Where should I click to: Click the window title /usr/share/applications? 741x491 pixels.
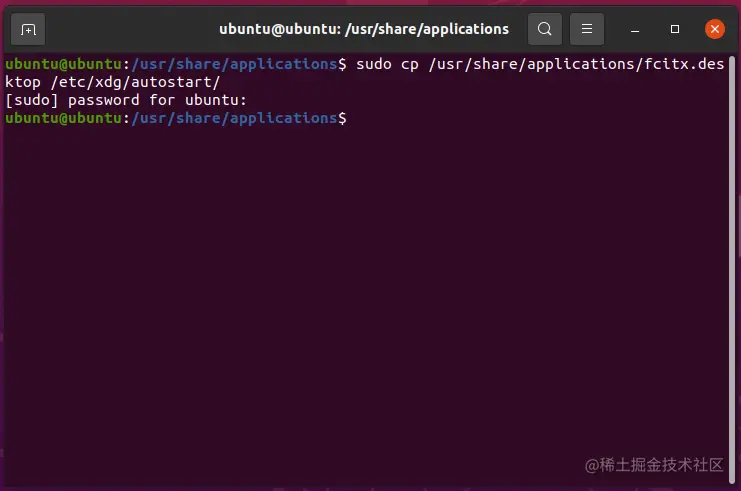(x=427, y=29)
